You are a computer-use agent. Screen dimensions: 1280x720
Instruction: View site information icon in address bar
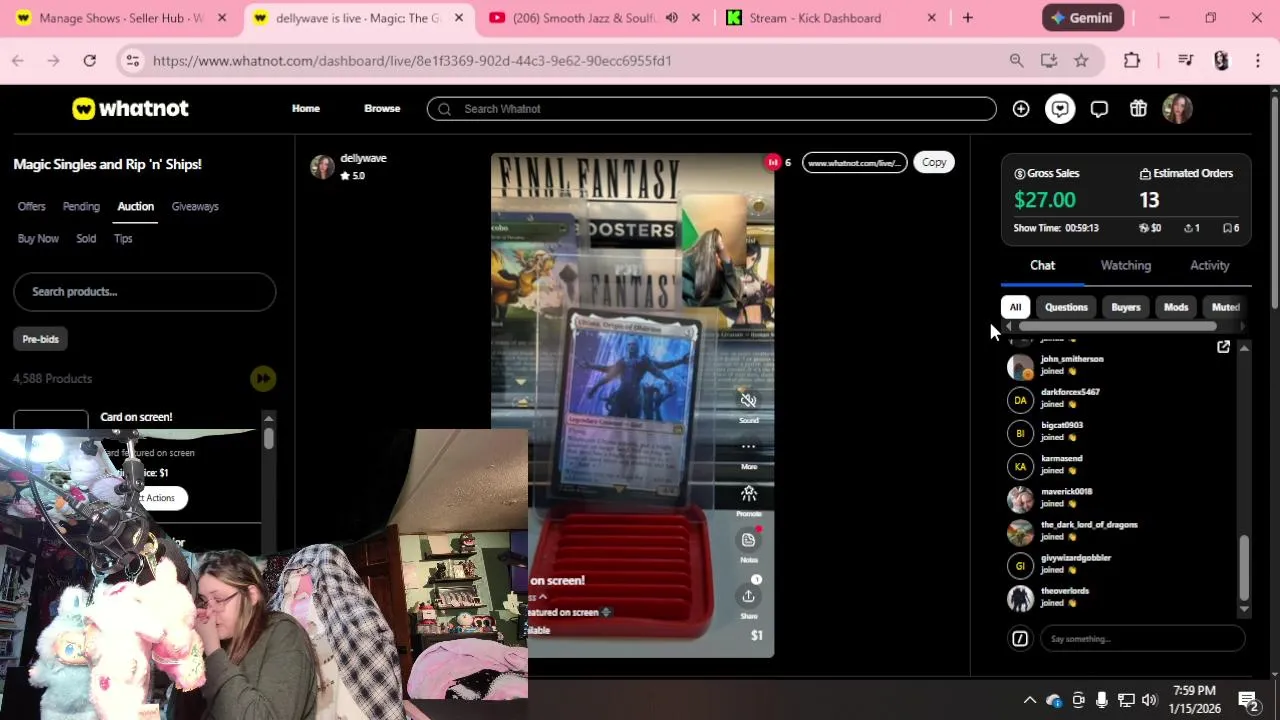click(132, 61)
